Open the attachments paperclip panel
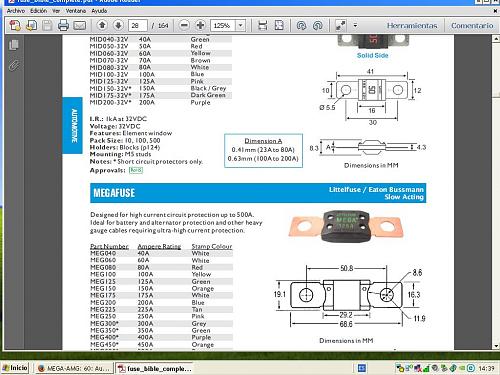The image size is (500, 375). click(x=14, y=65)
